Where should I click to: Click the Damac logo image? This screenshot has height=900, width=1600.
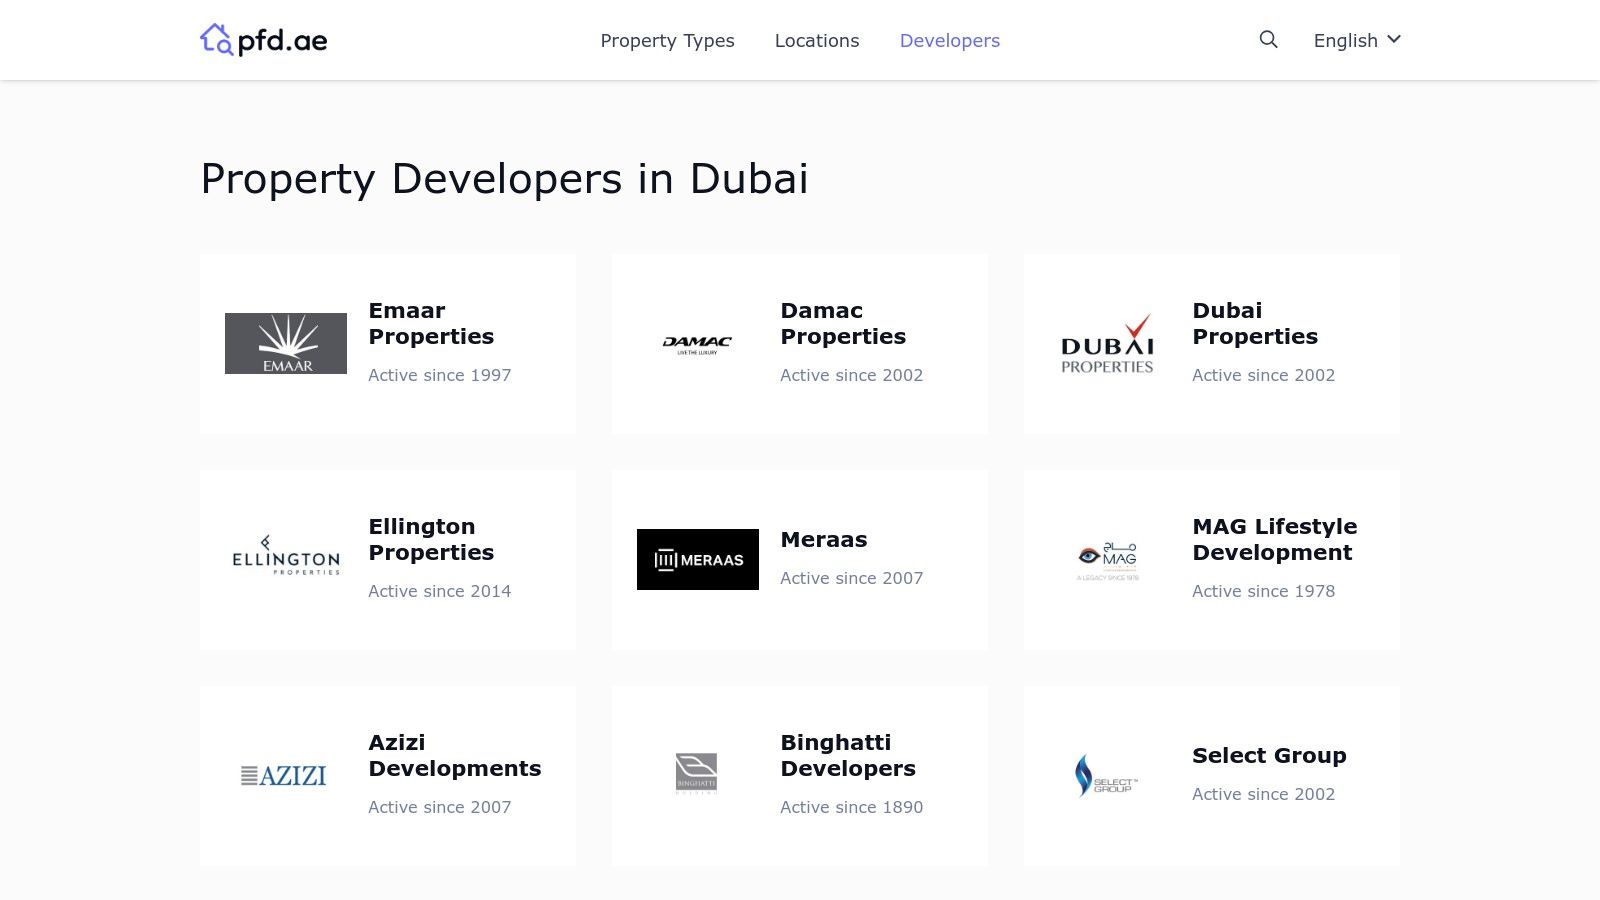[698, 343]
